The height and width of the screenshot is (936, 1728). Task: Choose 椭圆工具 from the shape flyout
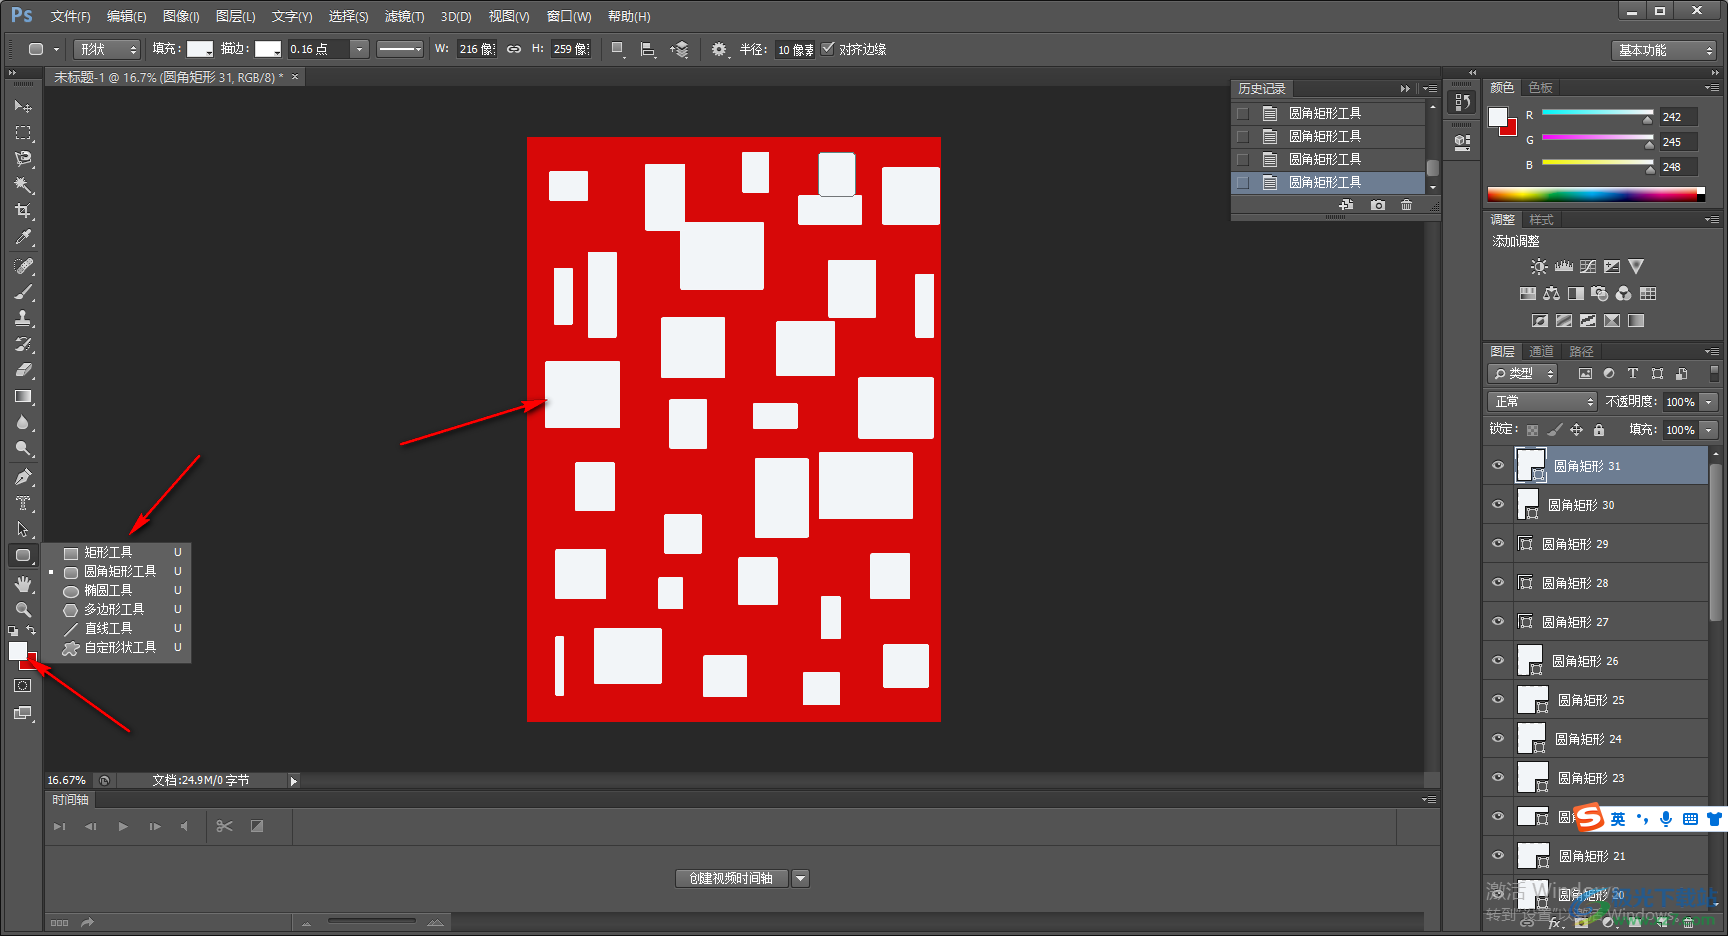click(108, 590)
